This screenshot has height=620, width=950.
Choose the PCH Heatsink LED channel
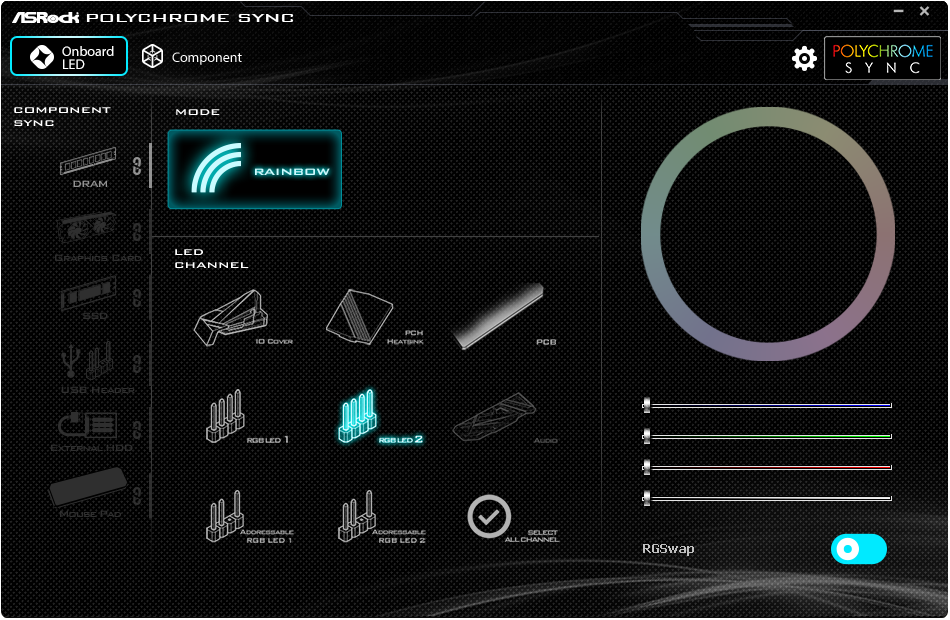click(373, 318)
